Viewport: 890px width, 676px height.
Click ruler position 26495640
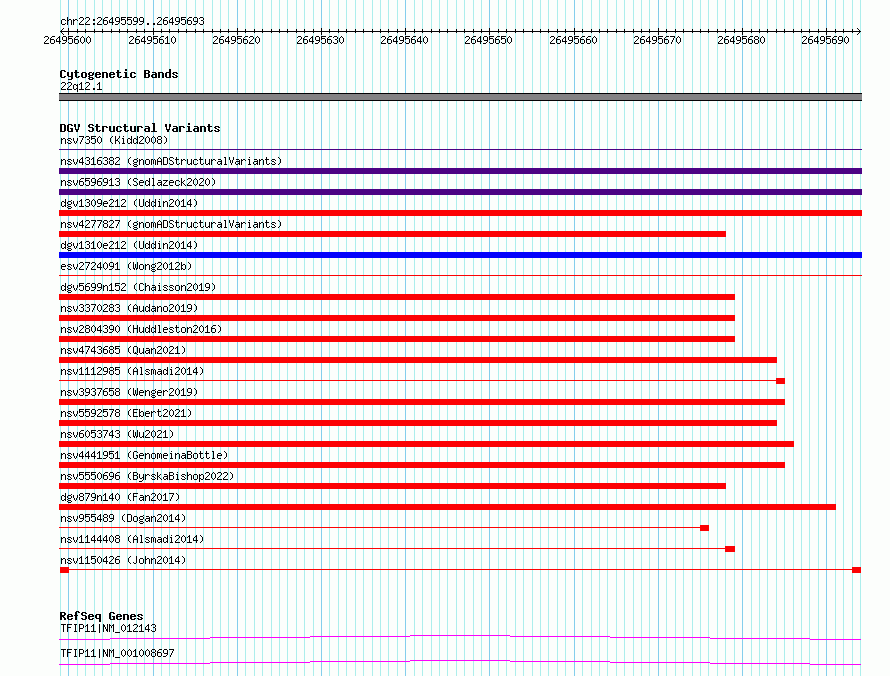pos(404,40)
